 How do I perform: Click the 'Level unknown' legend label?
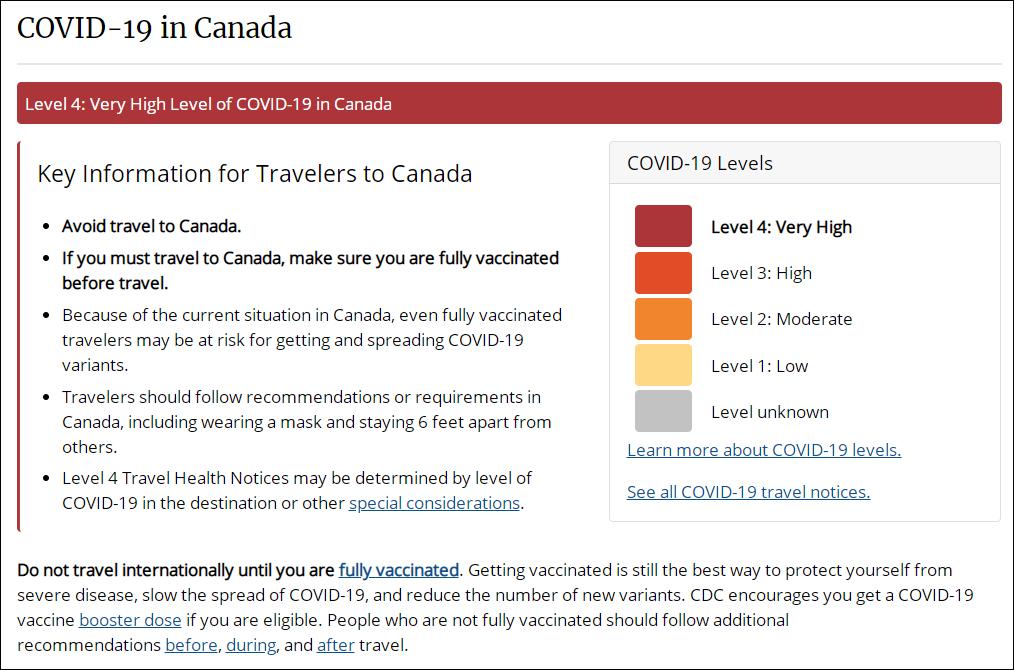(x=770, y=412)
